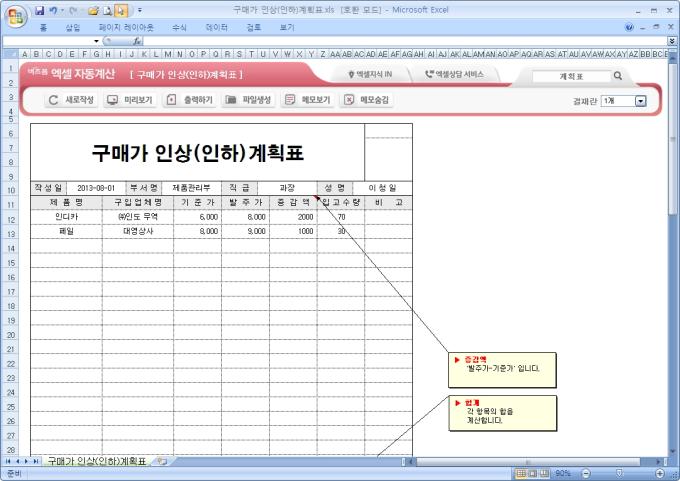Open the 엑셀상담 서비스 tab
Screen dimensions: 680x481
click(x=454, y=75)
